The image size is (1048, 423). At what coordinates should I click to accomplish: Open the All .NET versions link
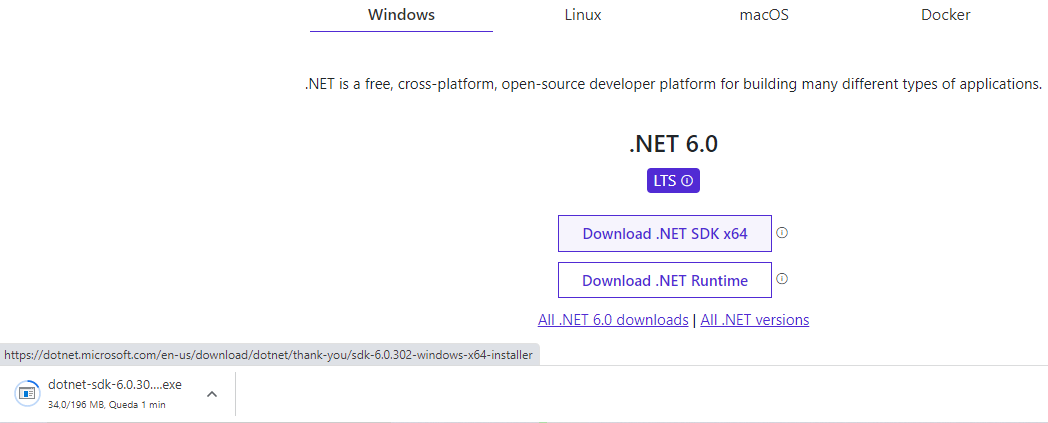click(755, 320)
